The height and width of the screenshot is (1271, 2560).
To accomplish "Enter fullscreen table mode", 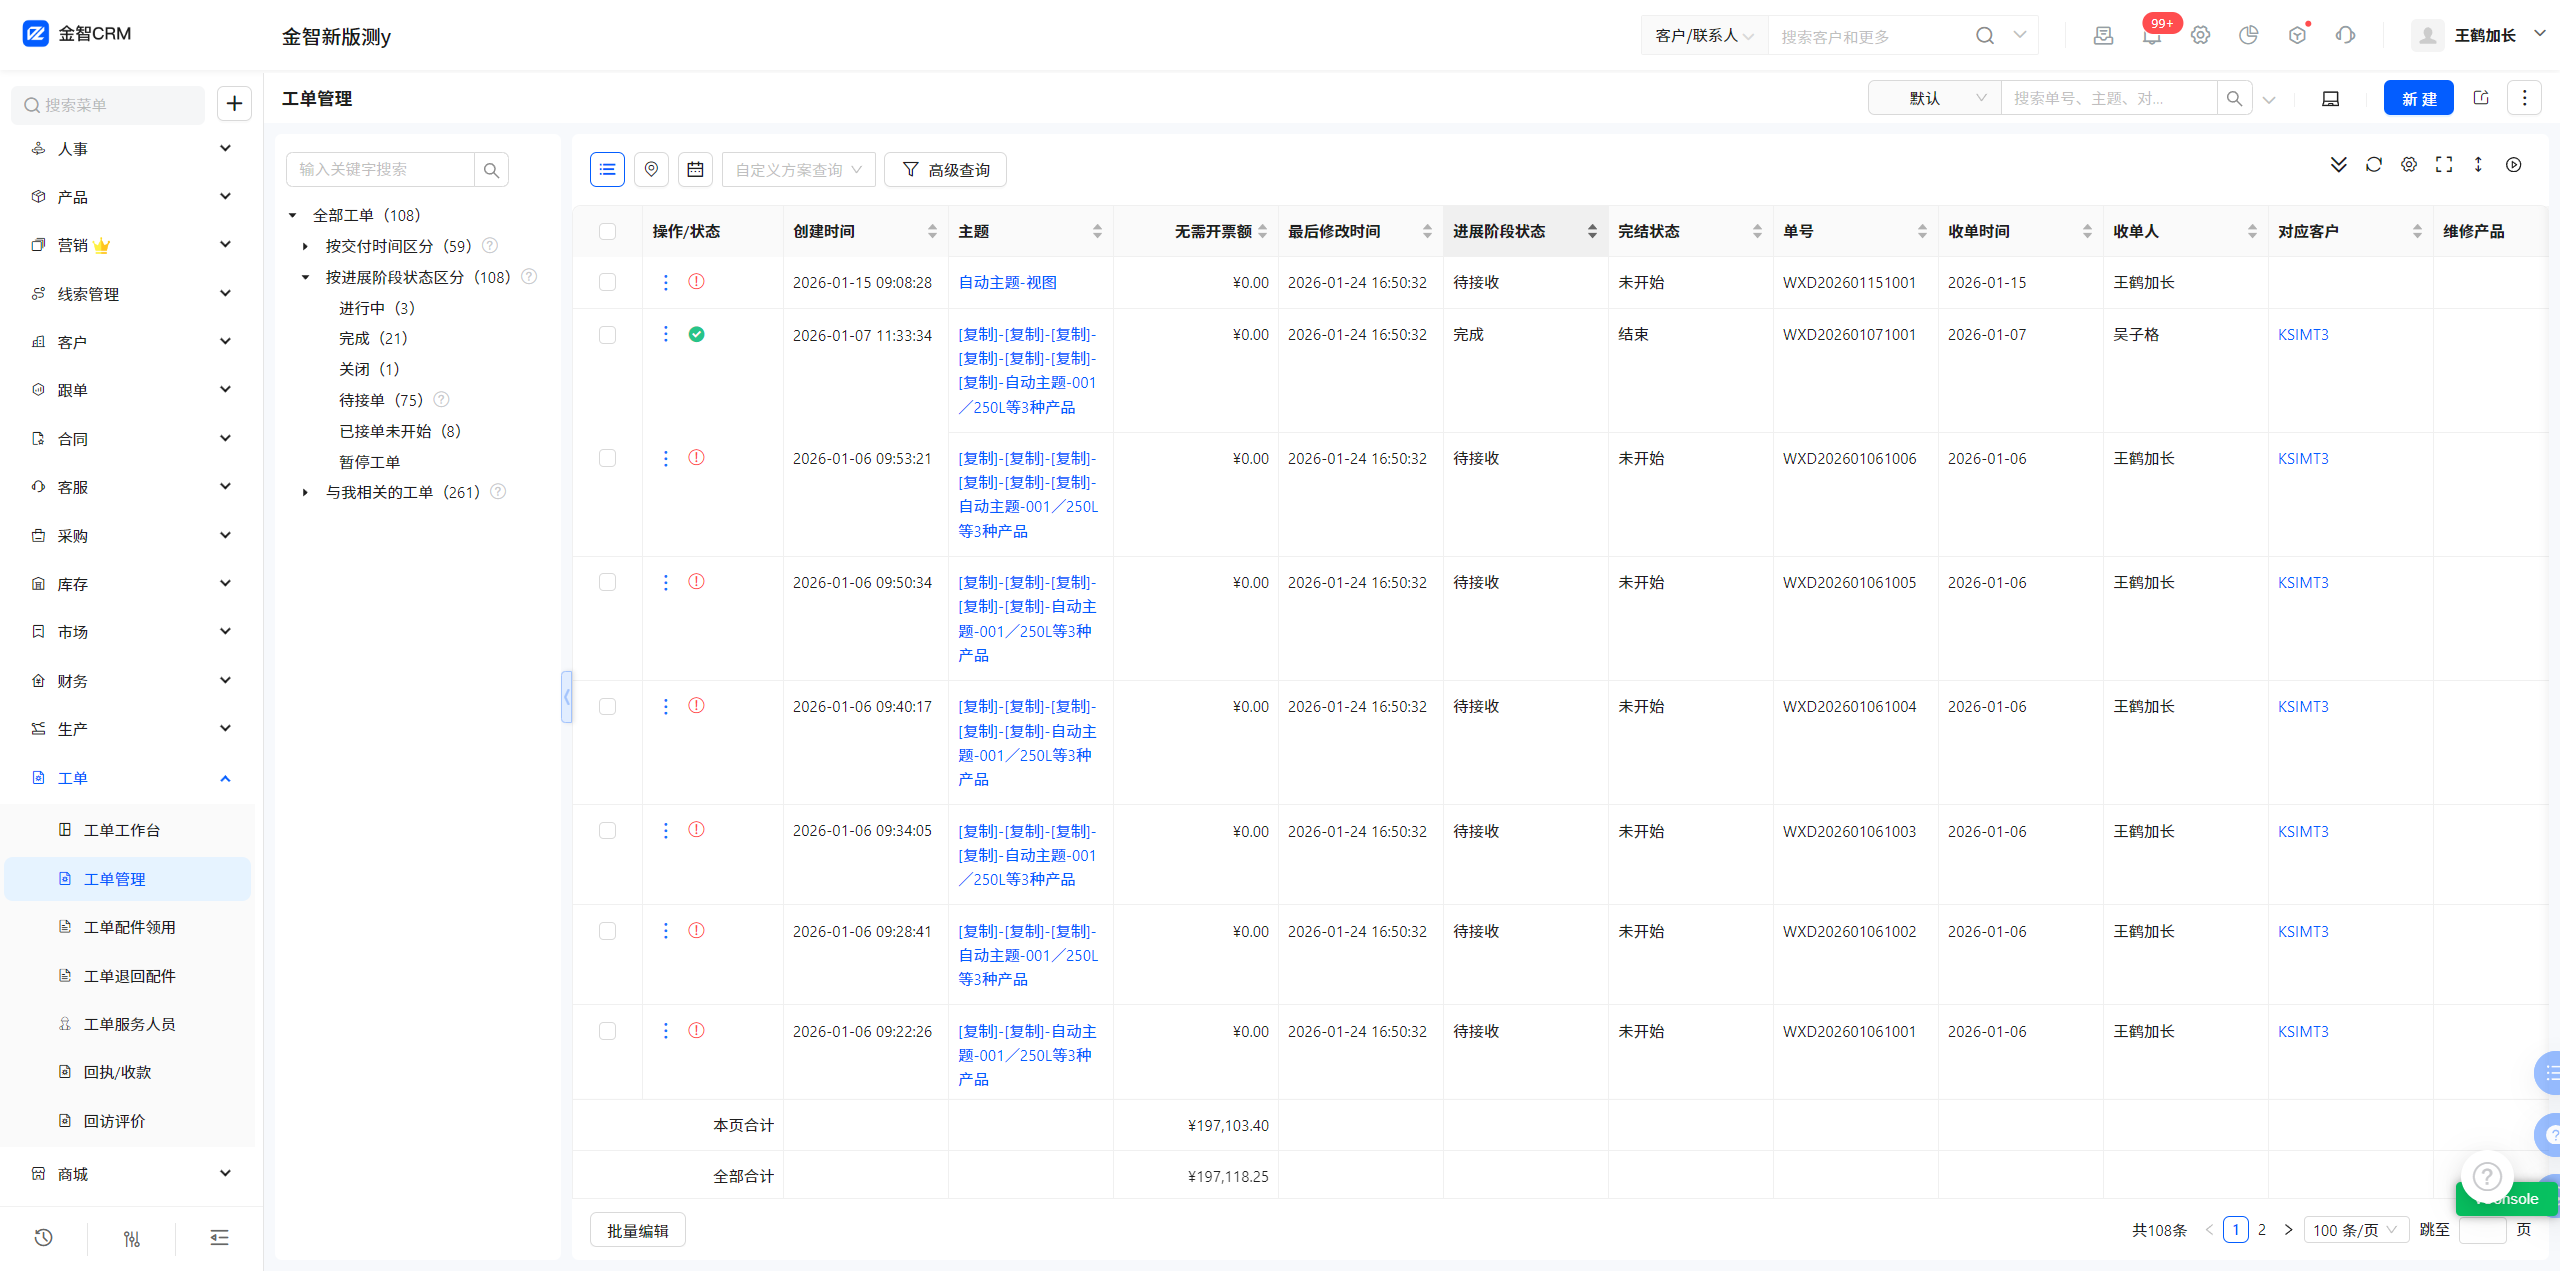I will [2443, 165].
